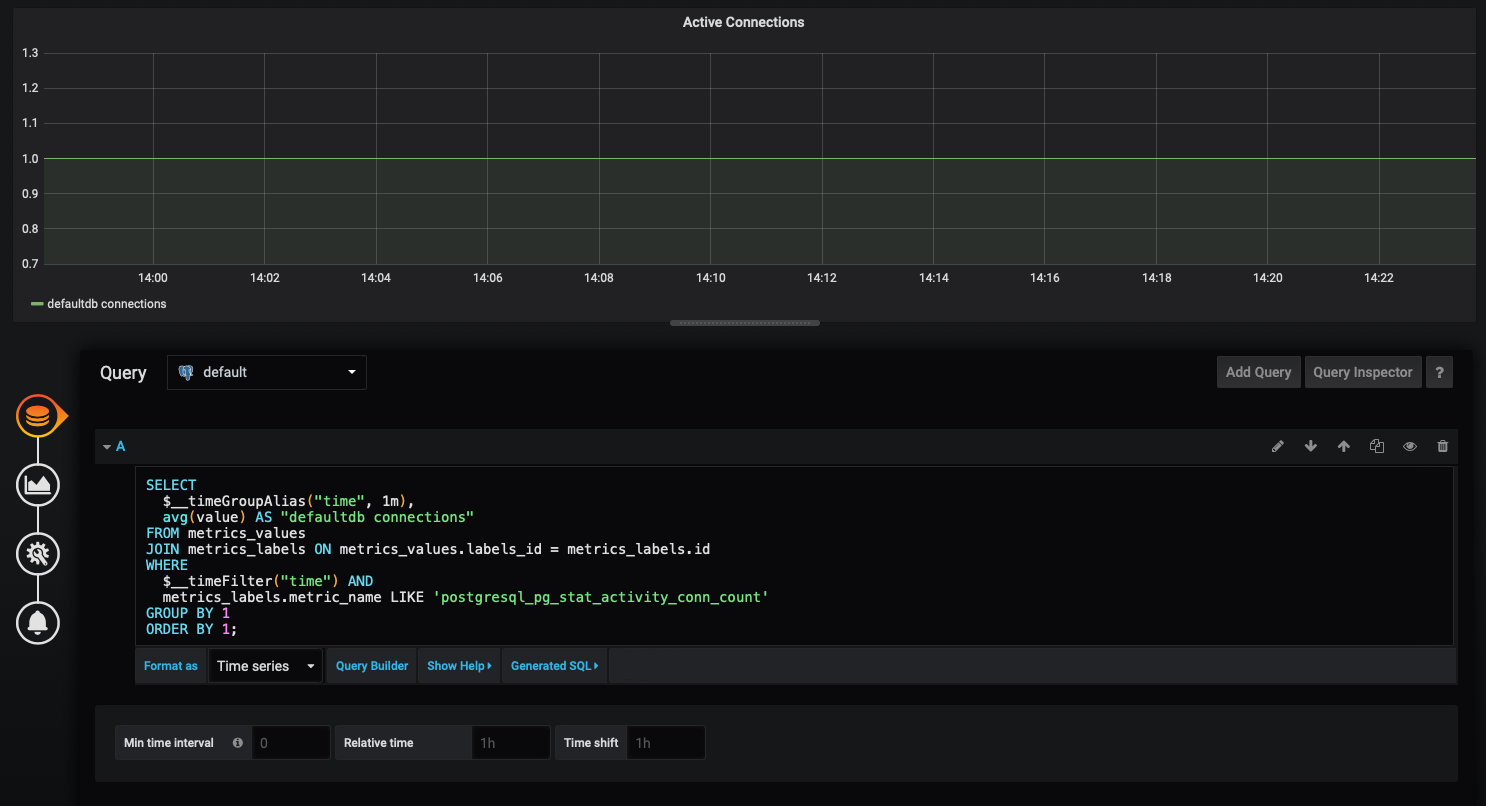Move query A up with the arrow icon

pyautogui.click(x=1343, y=446)
